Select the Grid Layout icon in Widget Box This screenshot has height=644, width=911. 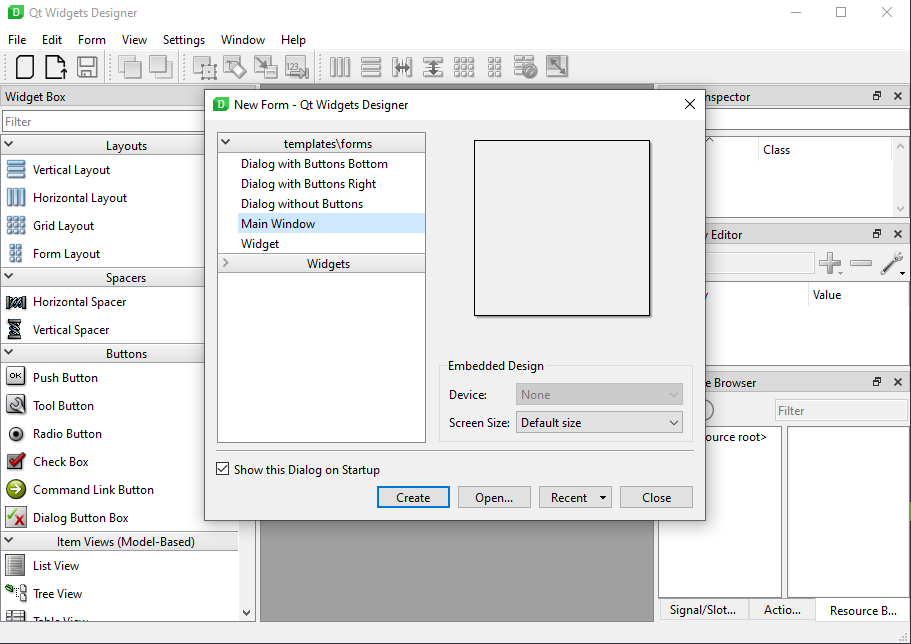coord(16,226)
